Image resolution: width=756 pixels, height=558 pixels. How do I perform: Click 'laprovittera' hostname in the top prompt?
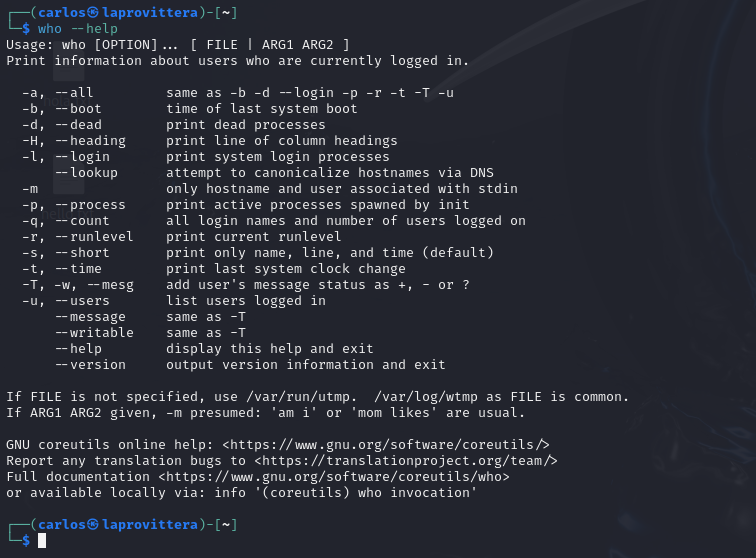[150, 13]
